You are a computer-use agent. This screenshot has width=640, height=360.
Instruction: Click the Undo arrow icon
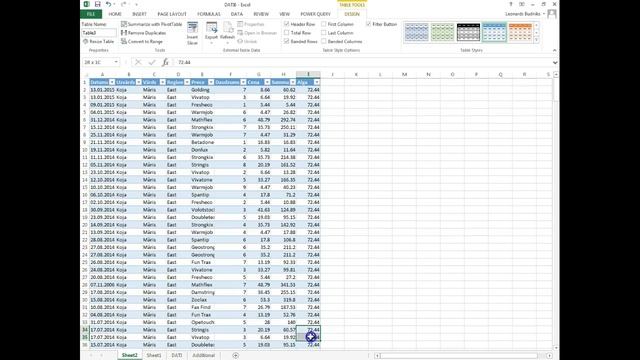(108, 4)
